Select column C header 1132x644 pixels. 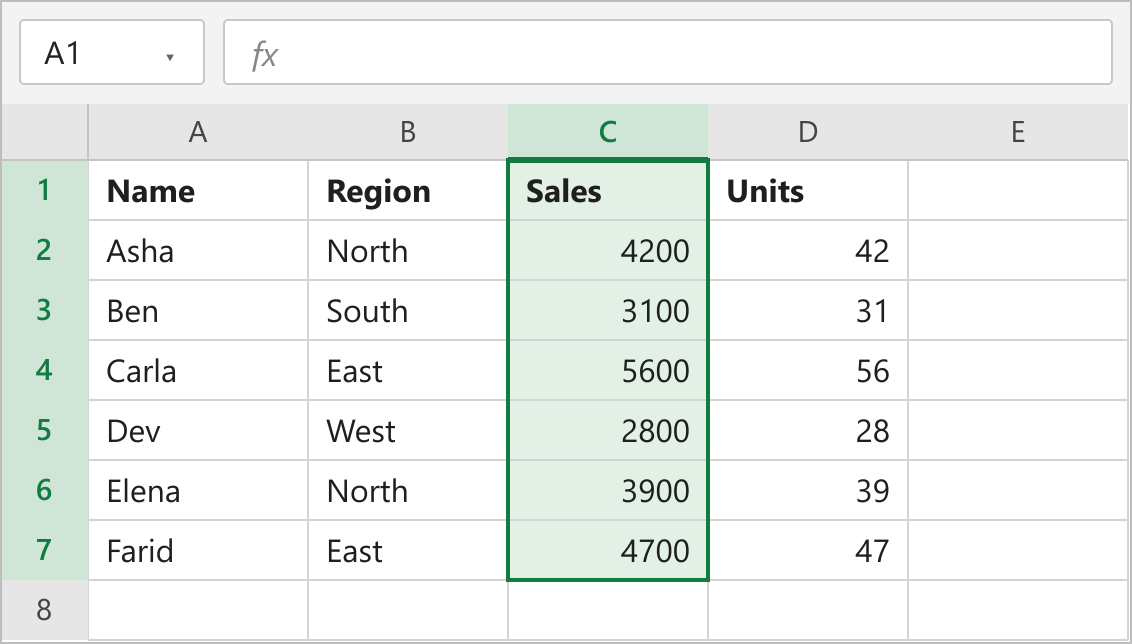tap(608, 131)
